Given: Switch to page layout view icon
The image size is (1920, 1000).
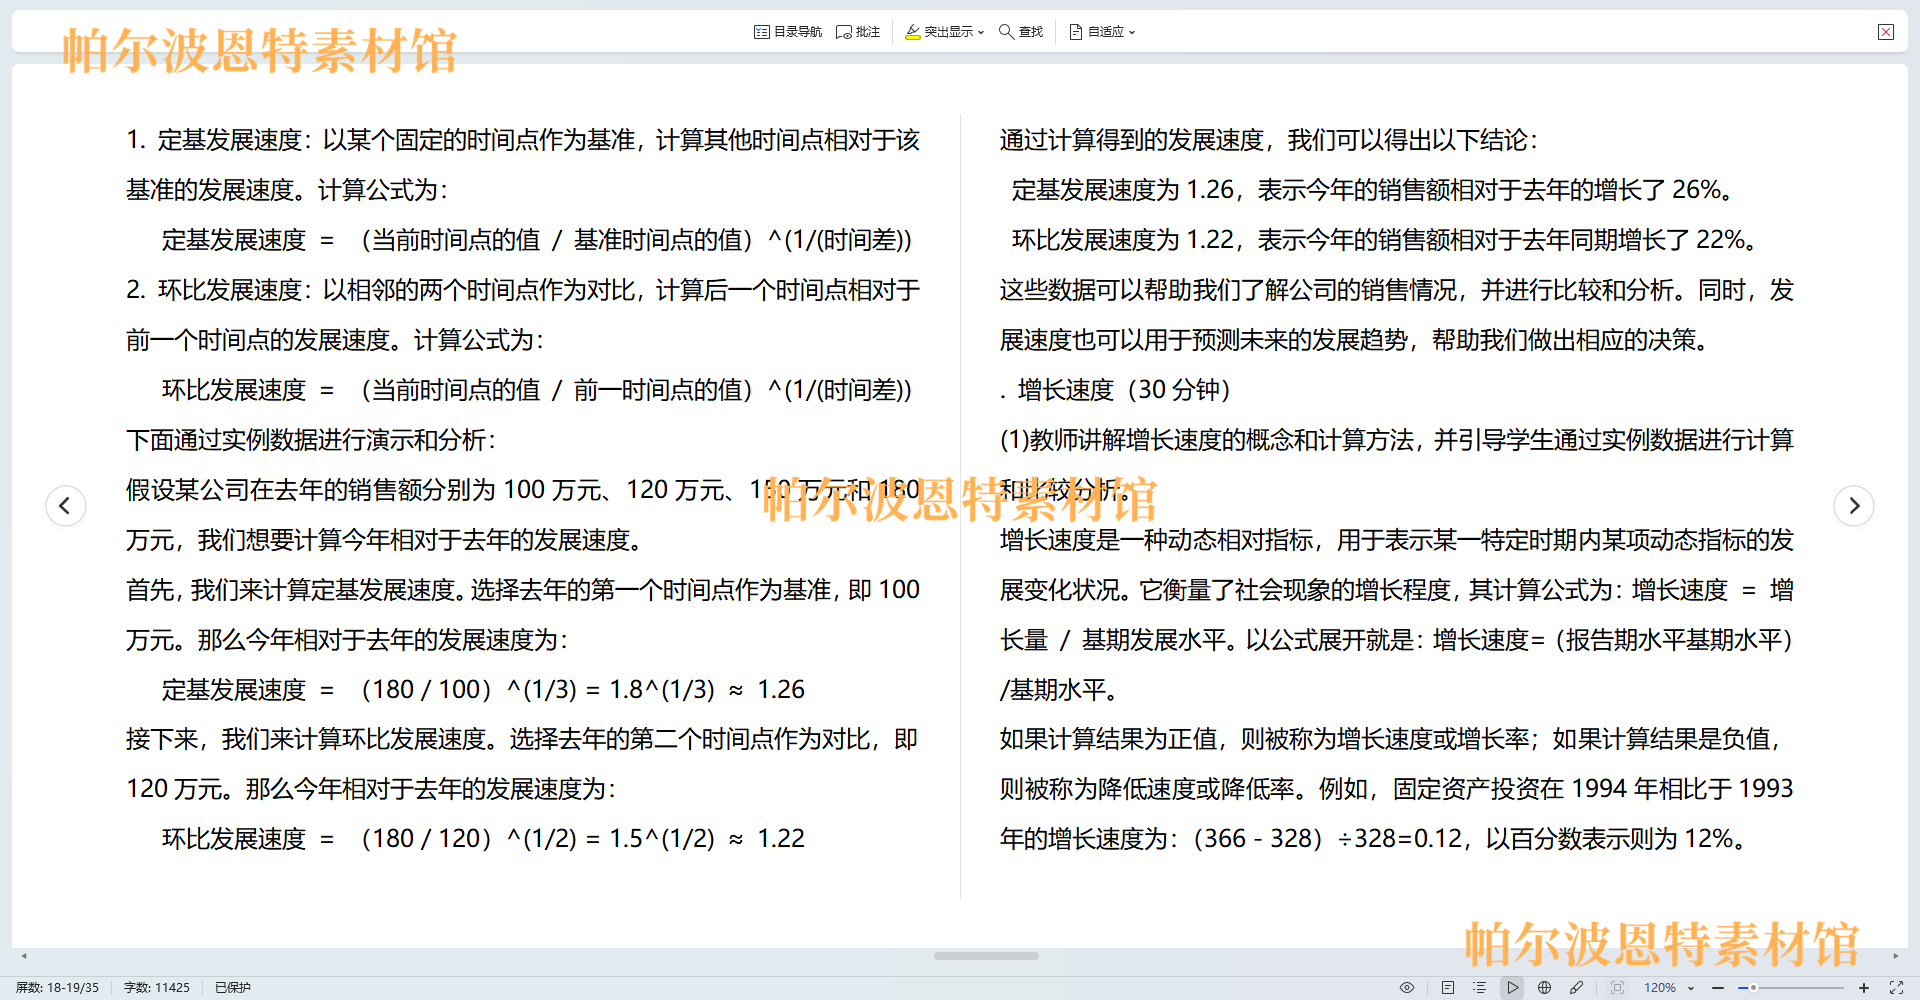Looking at the screenshot, I should point(1448,987).
